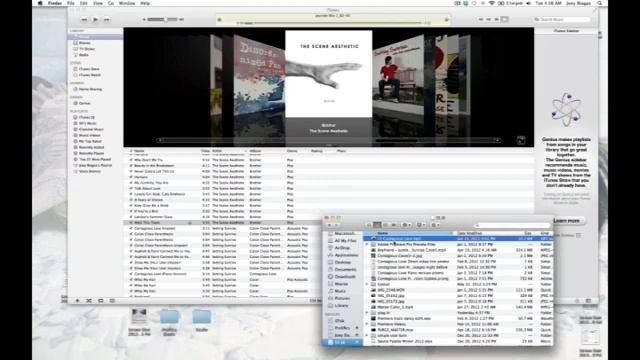This screenshot has height=360, width=640.
Task: Open iTunes Match in the sidebar
Action: 90,75
